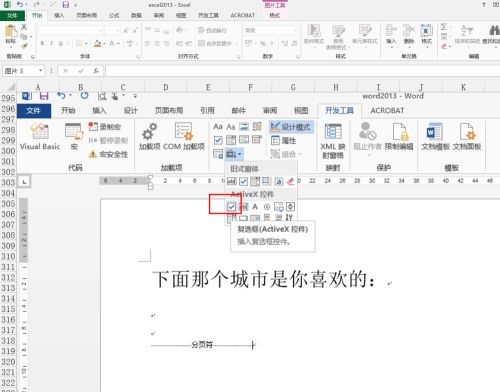
Task: Expand the Name Box dropdown arrow
Action: 41,71
